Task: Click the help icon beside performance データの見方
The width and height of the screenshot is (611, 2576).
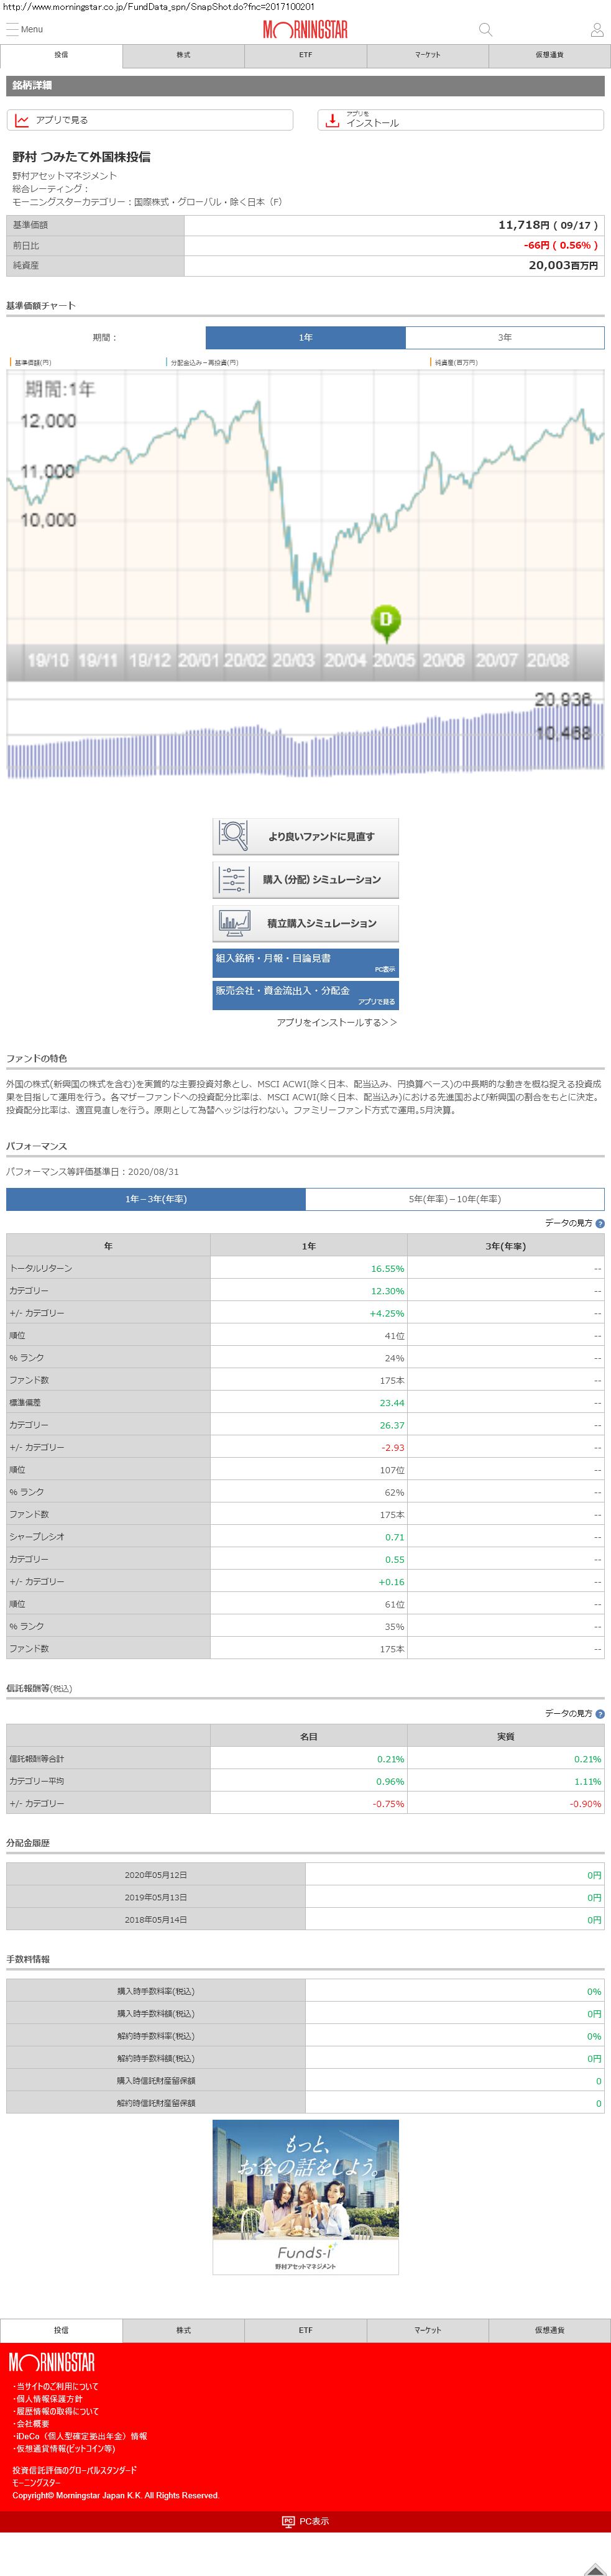Action: 600,1223
